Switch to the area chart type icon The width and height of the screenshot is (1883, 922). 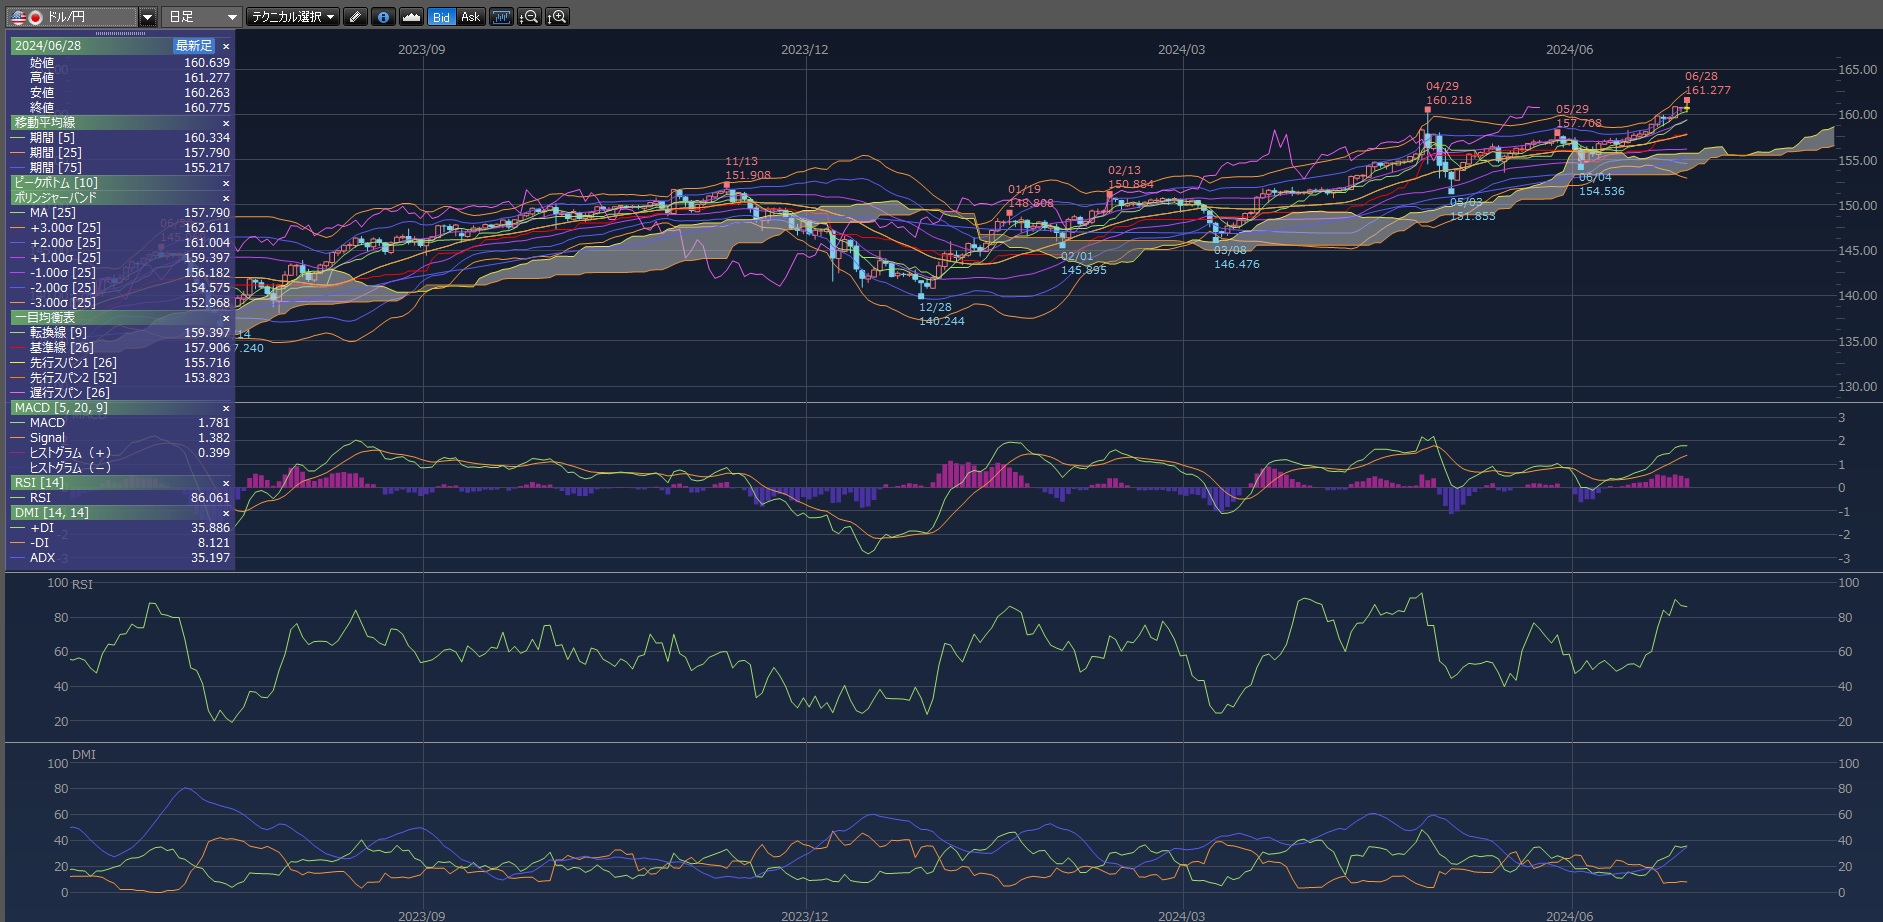(411, 17)
